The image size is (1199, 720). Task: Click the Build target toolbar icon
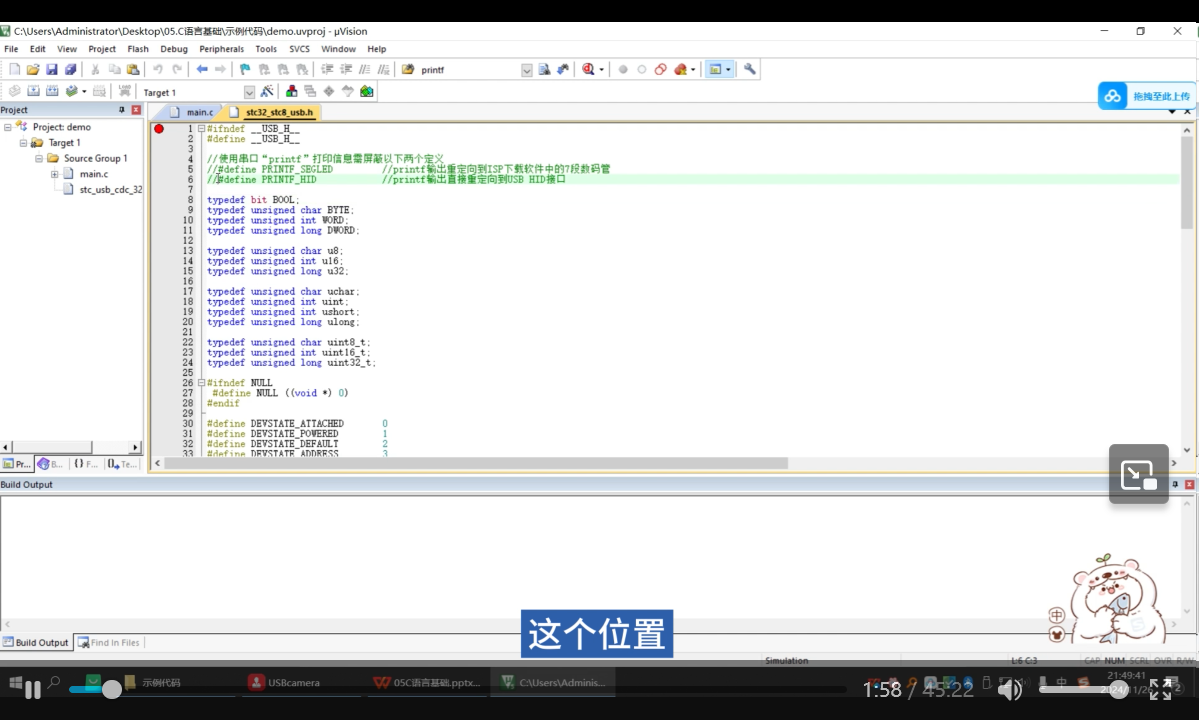click(x=34, y=92)
